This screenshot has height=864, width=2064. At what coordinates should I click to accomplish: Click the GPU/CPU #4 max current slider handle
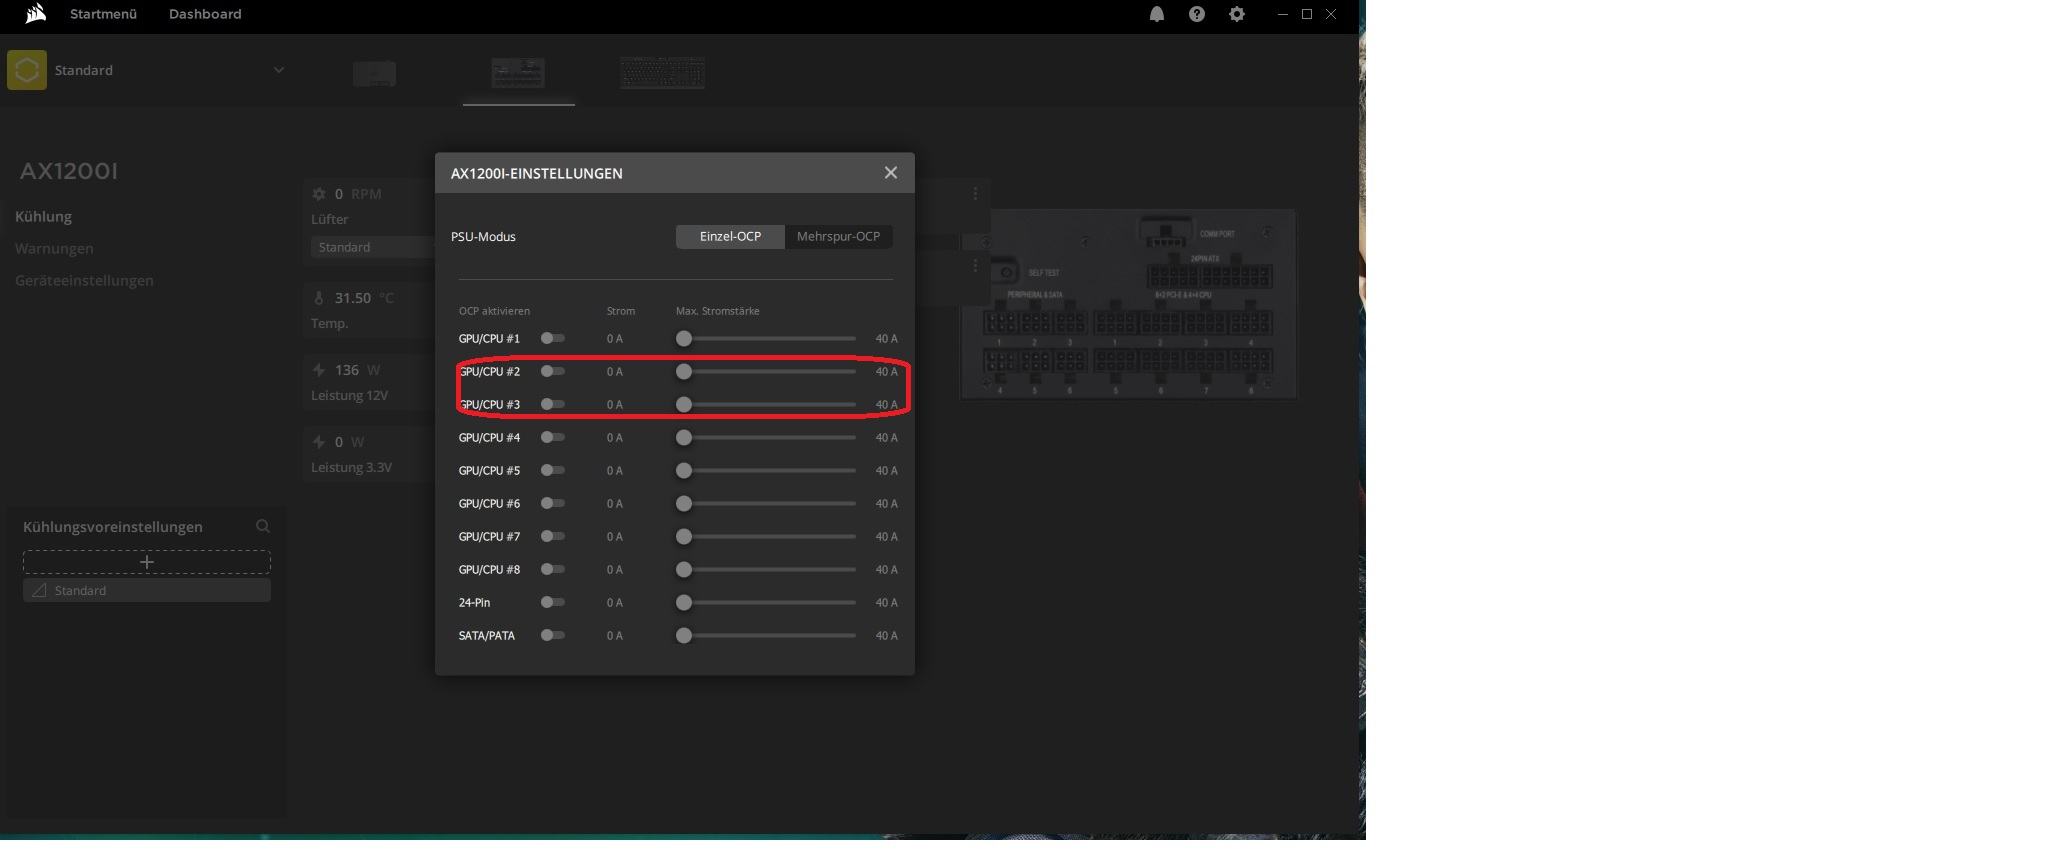tap(684, 438)
